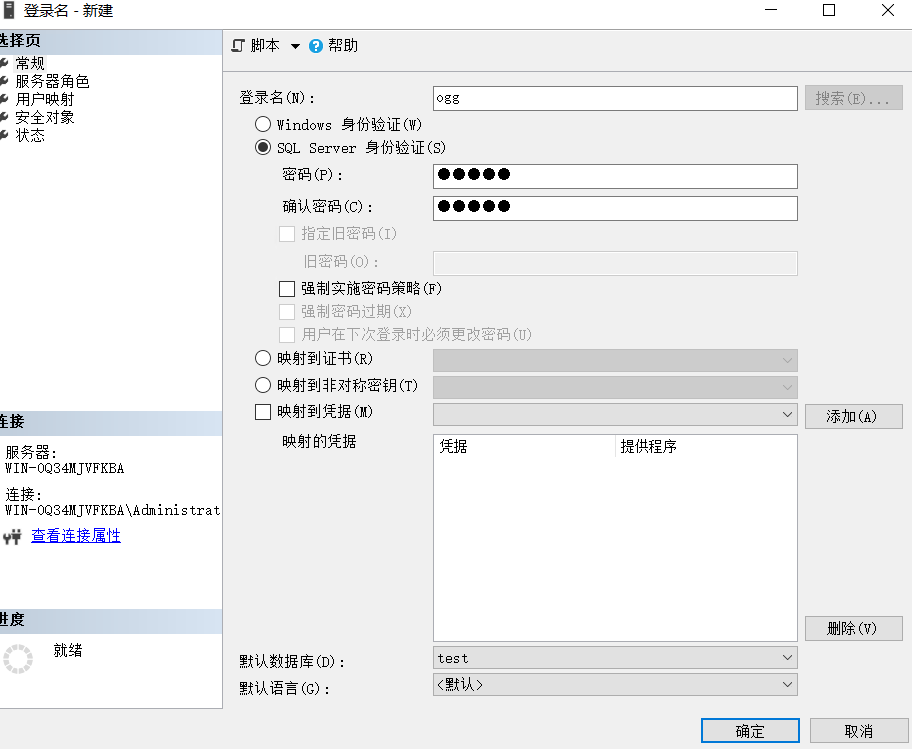
Task: Click the 搜索(E)... button
Action: click(x=853, y=98)
